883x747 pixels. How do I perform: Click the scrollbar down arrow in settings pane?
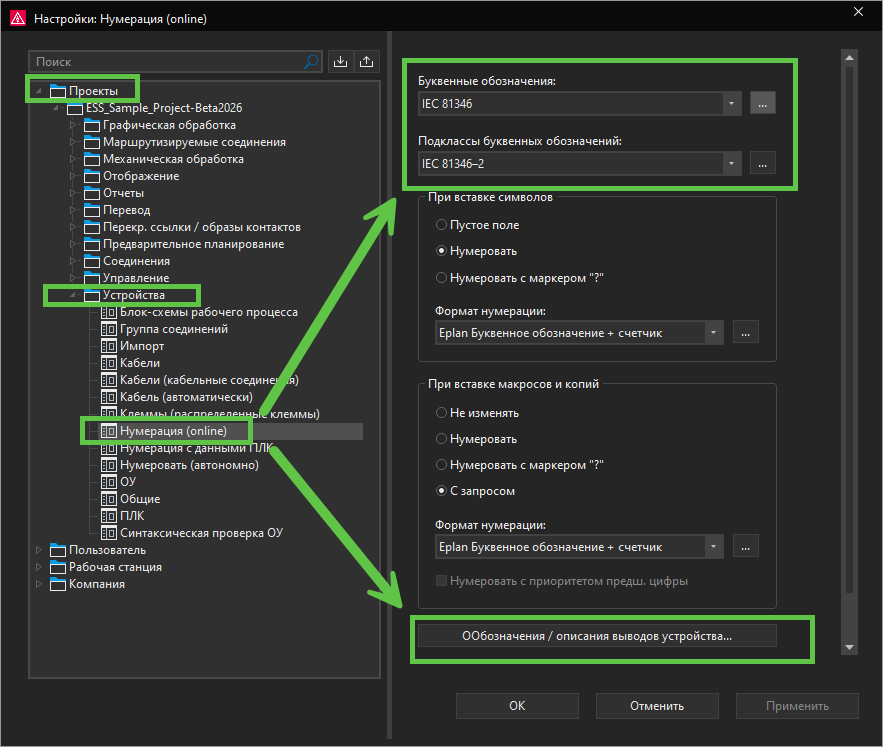[x=849, y=647]
